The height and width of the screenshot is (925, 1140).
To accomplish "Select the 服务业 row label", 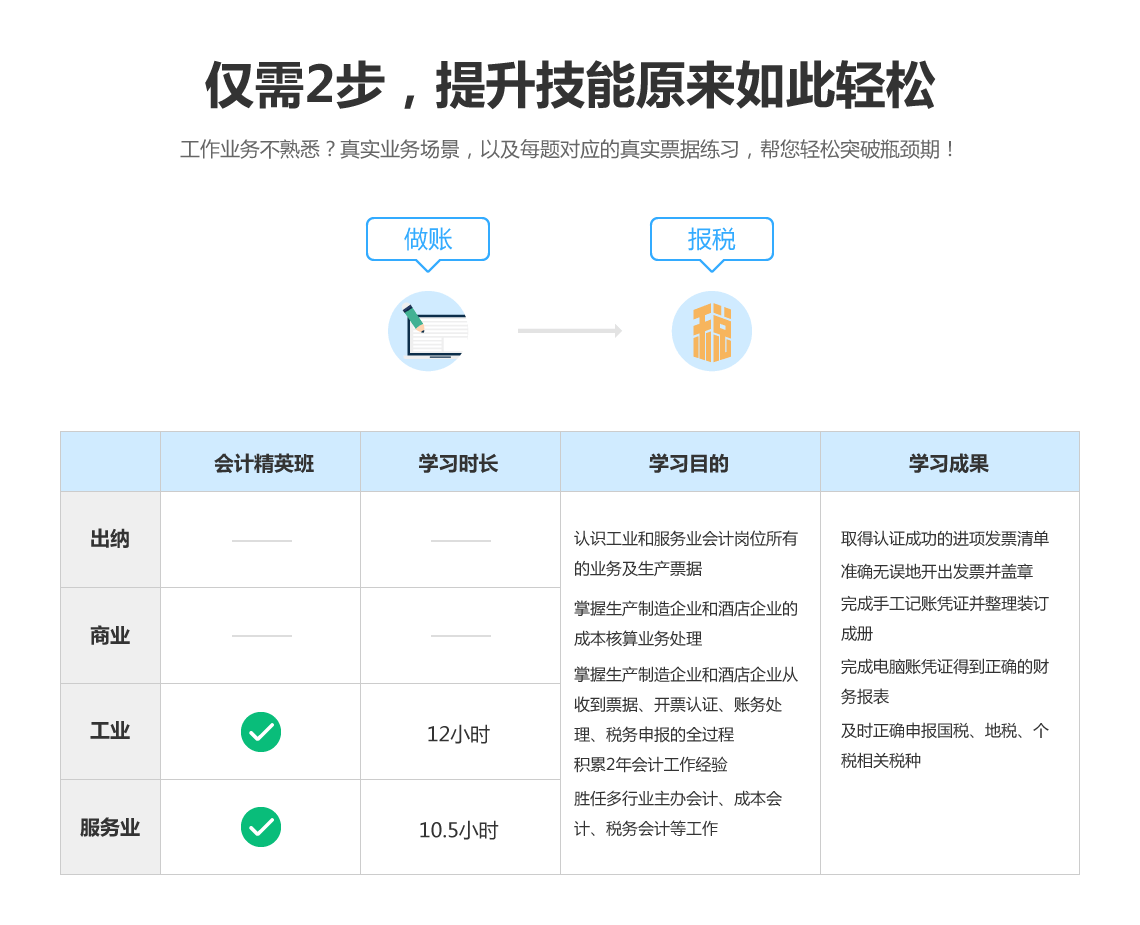I will [110, 828].
